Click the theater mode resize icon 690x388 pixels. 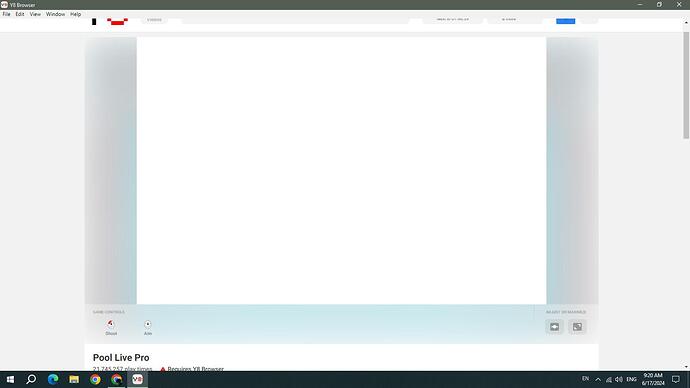[x=554, y=327]
